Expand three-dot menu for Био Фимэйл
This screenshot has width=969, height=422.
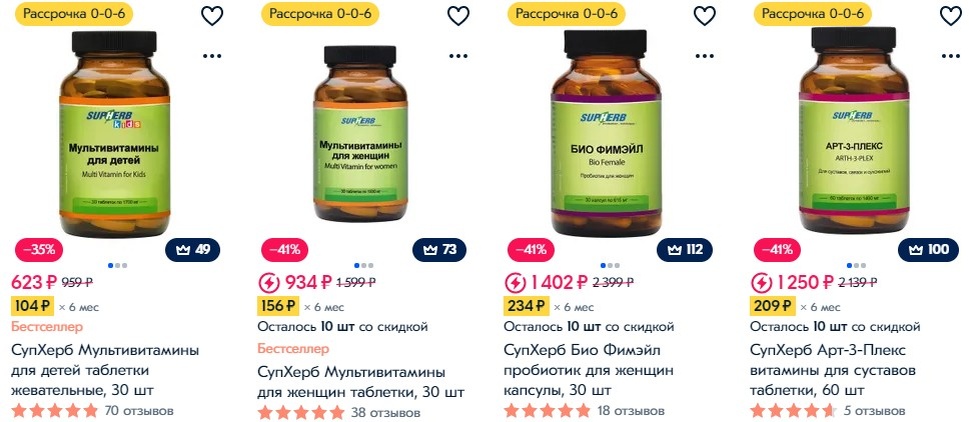(705, 56)
